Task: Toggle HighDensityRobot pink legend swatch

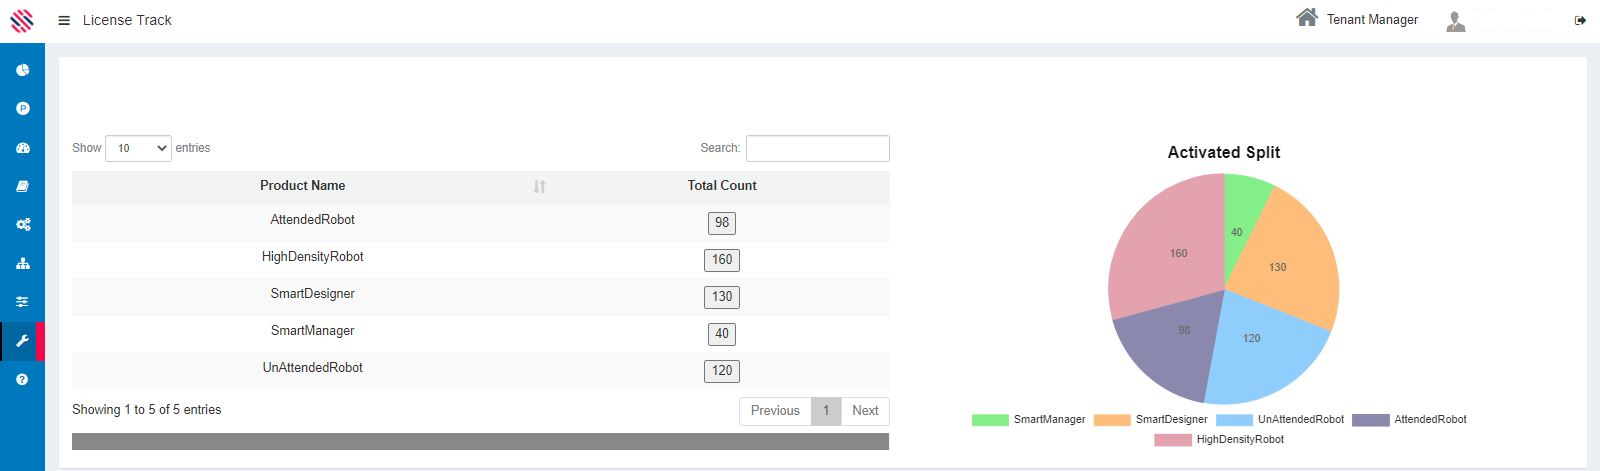Action: click(1173, 440)
